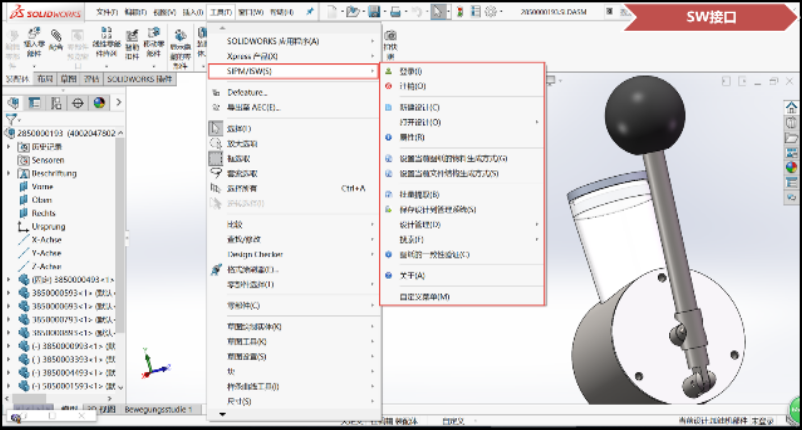Expand the 3850000593<1> component node
Image resolution: width=802 pixels, height=431 pixels.
[x=9, y=293]
